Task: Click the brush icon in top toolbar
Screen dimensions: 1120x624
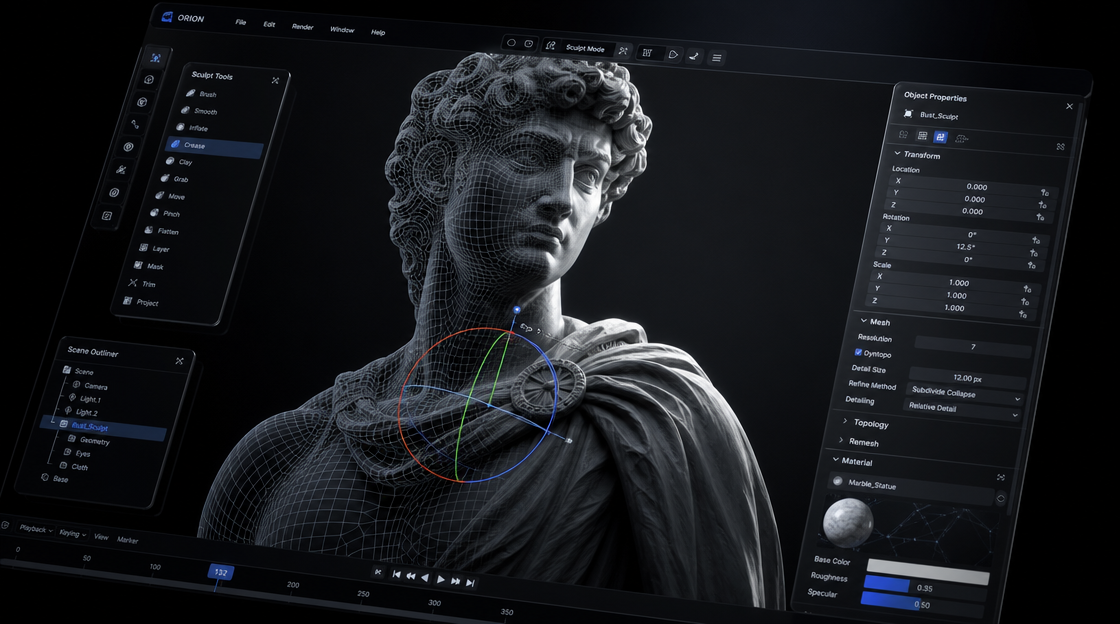Action: point(694,56)
